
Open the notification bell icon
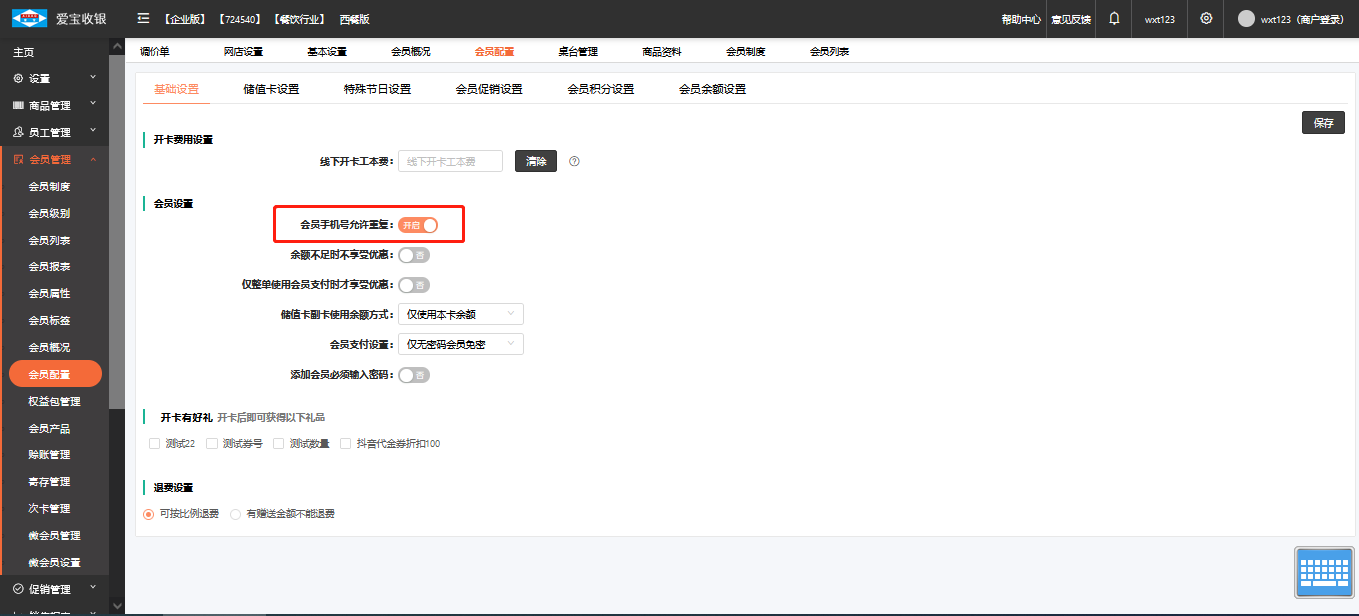coord(1114,19)
